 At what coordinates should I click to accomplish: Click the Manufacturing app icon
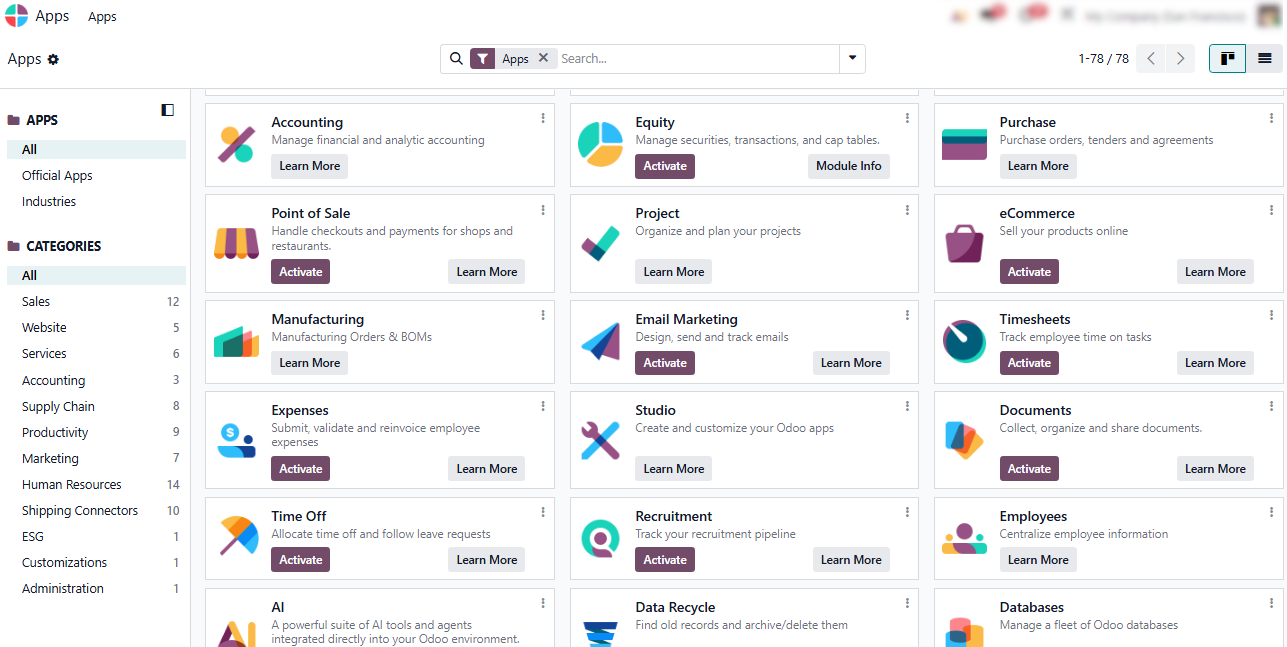(x=237, y=341)
